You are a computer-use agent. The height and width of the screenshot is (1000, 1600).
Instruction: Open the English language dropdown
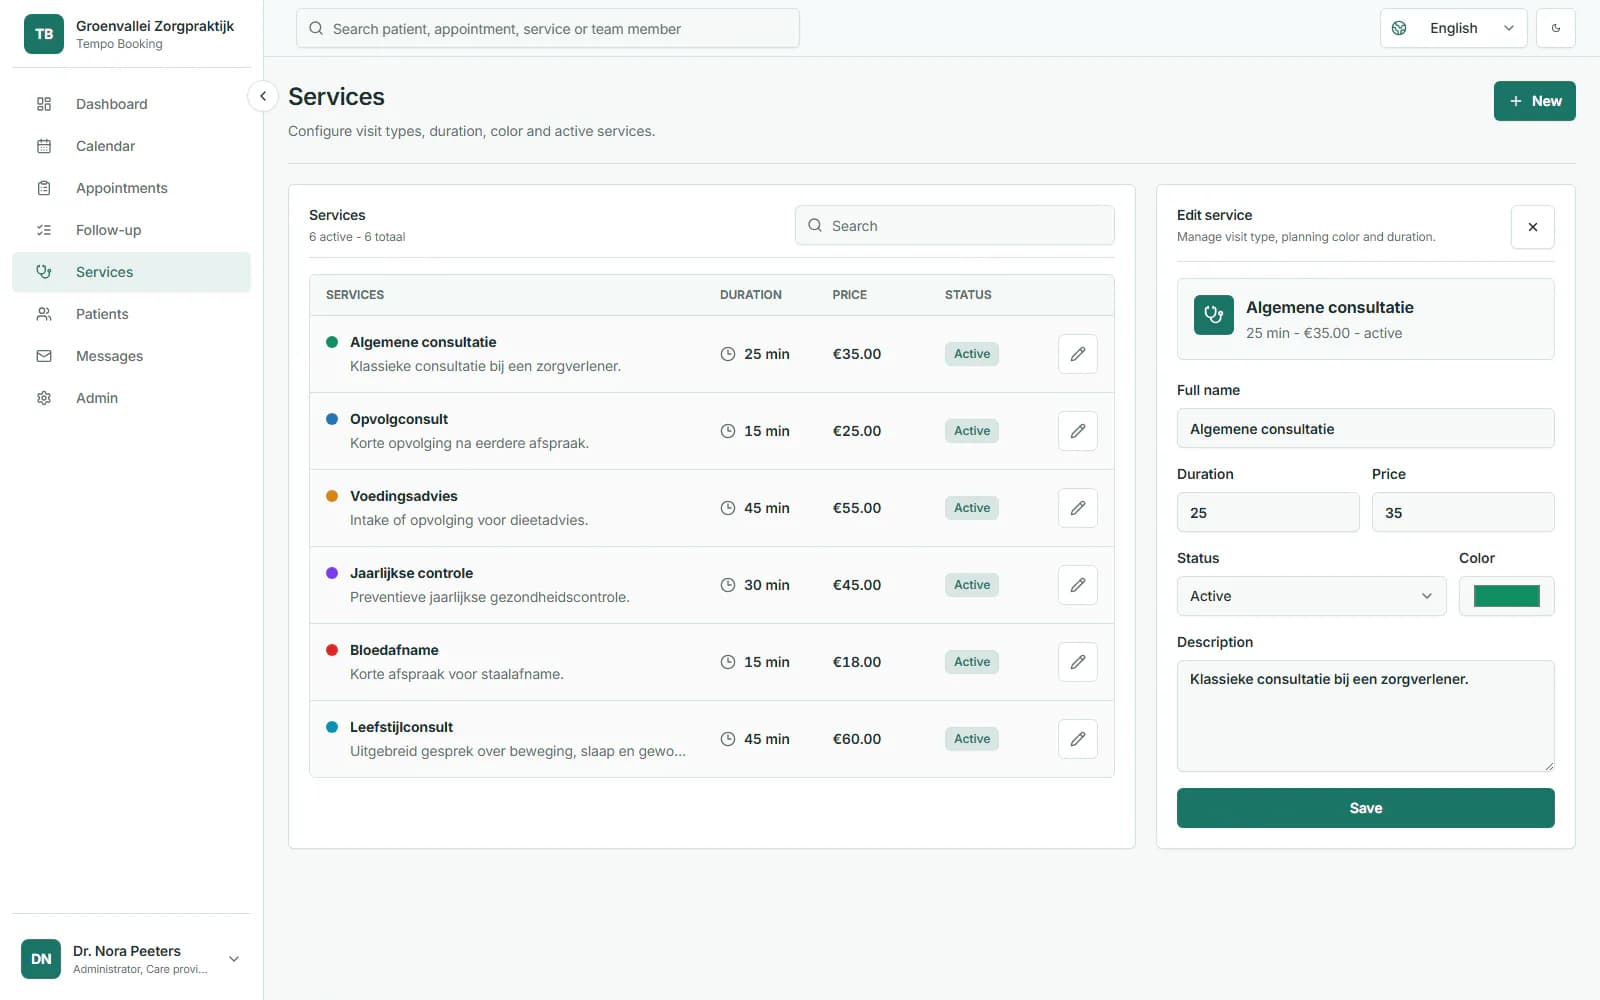coord(1453,28)
